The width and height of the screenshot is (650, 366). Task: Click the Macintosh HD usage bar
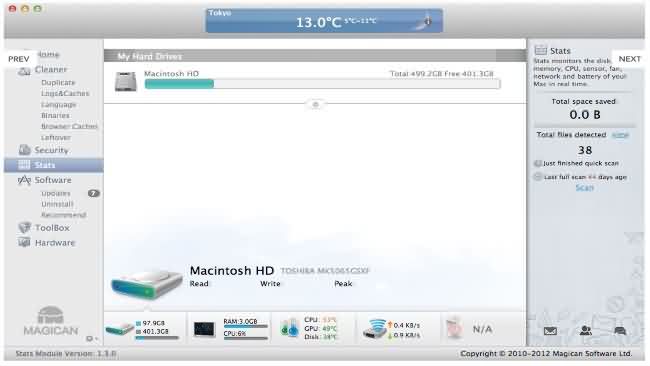click(323, 84)
